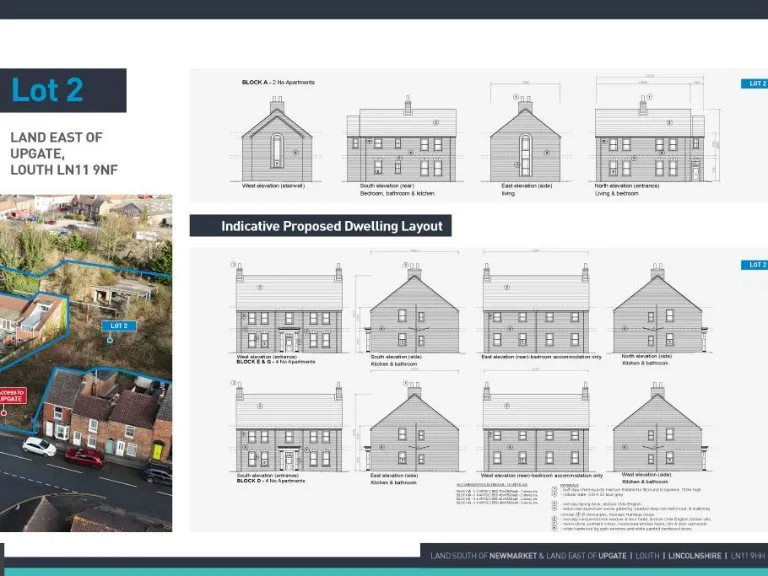Screen dimensions: 768x576
Task: Click the LOT 2 badge beside Block A
Action: point(753,84)
